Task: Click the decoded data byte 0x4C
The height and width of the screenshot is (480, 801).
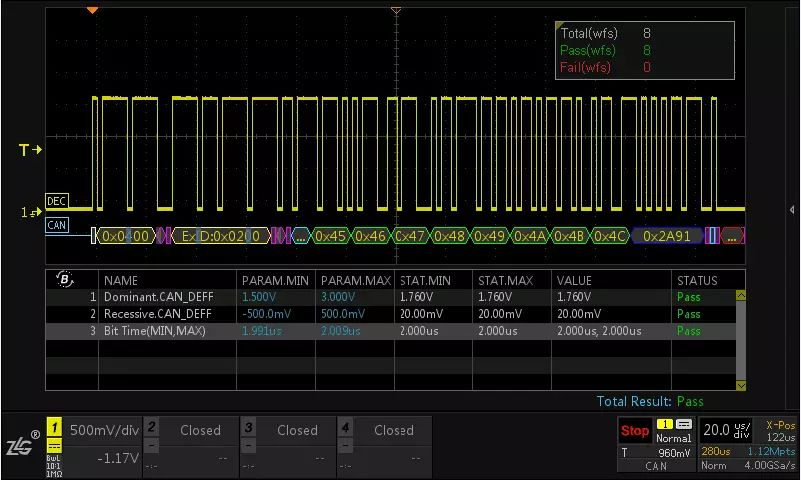Action: [610, 236]
